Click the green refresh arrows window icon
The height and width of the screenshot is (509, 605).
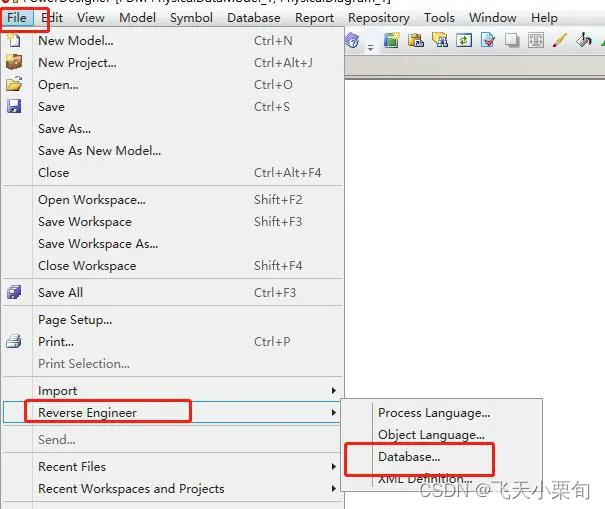464,40
